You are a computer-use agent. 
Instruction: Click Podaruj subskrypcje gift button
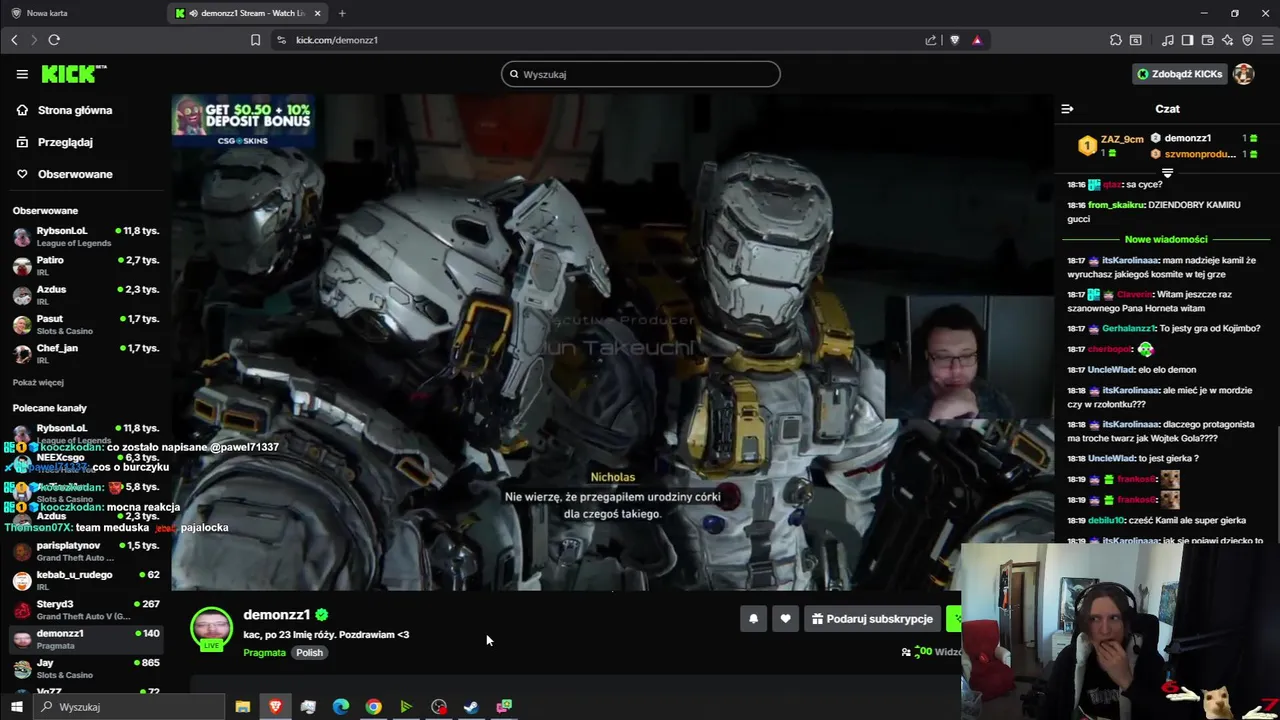pos(872,619)
